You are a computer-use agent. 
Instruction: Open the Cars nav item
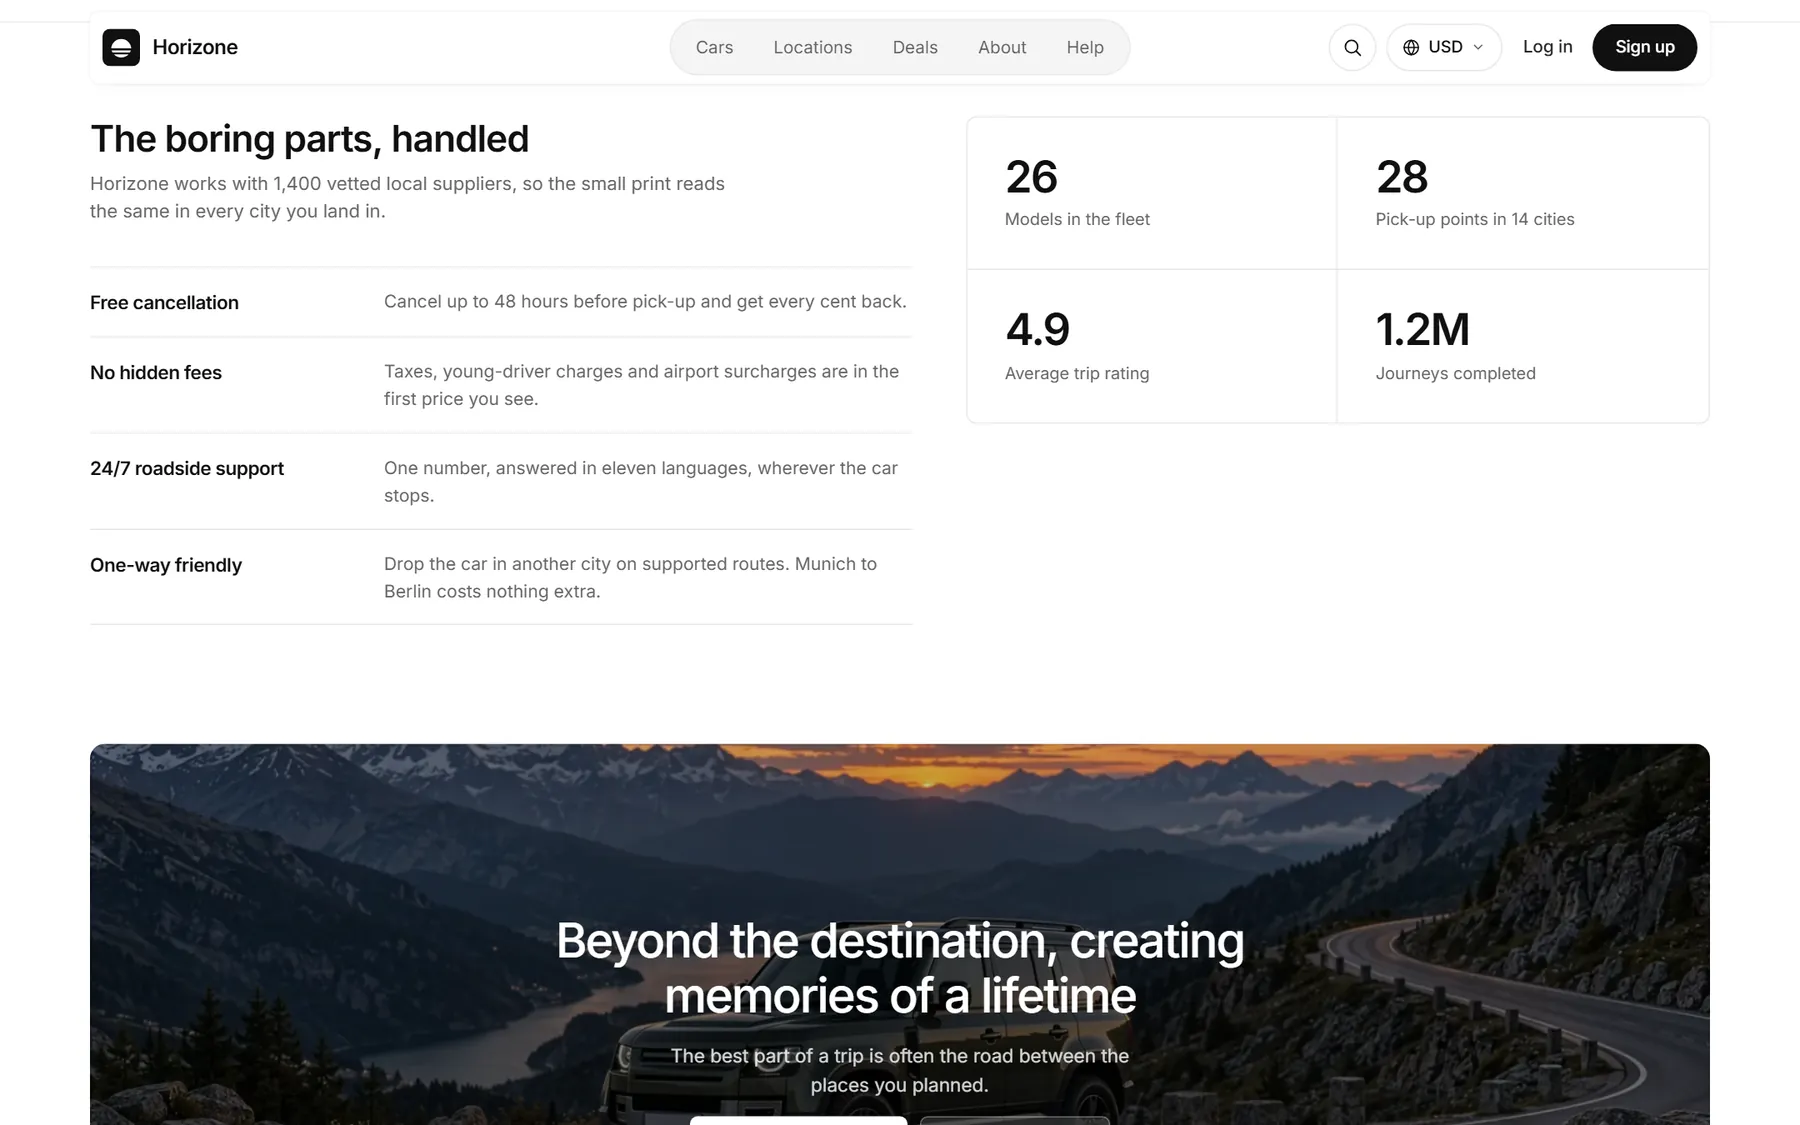coord(714,47)
